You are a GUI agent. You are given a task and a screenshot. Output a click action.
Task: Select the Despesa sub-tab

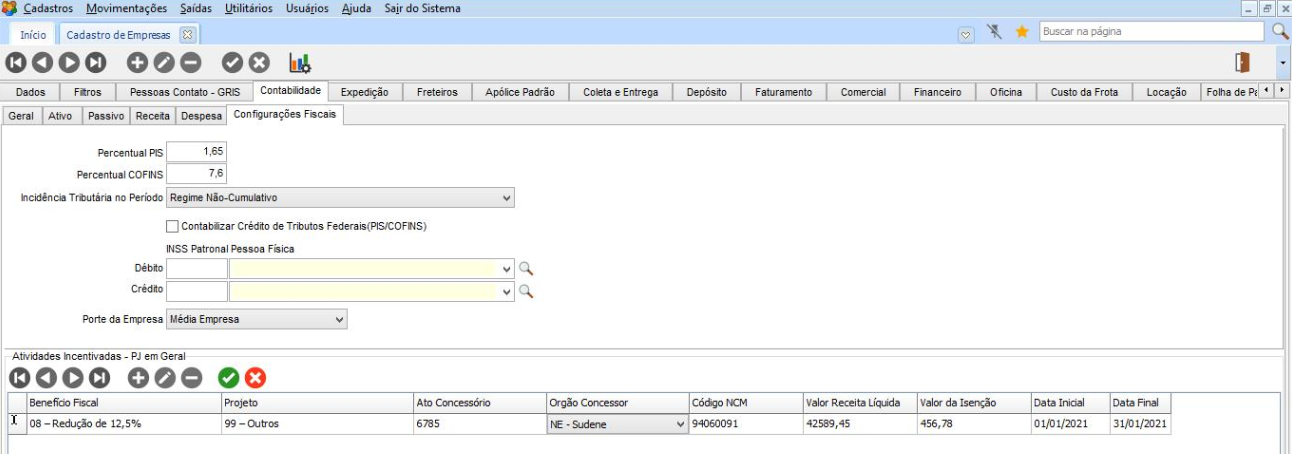201,116
